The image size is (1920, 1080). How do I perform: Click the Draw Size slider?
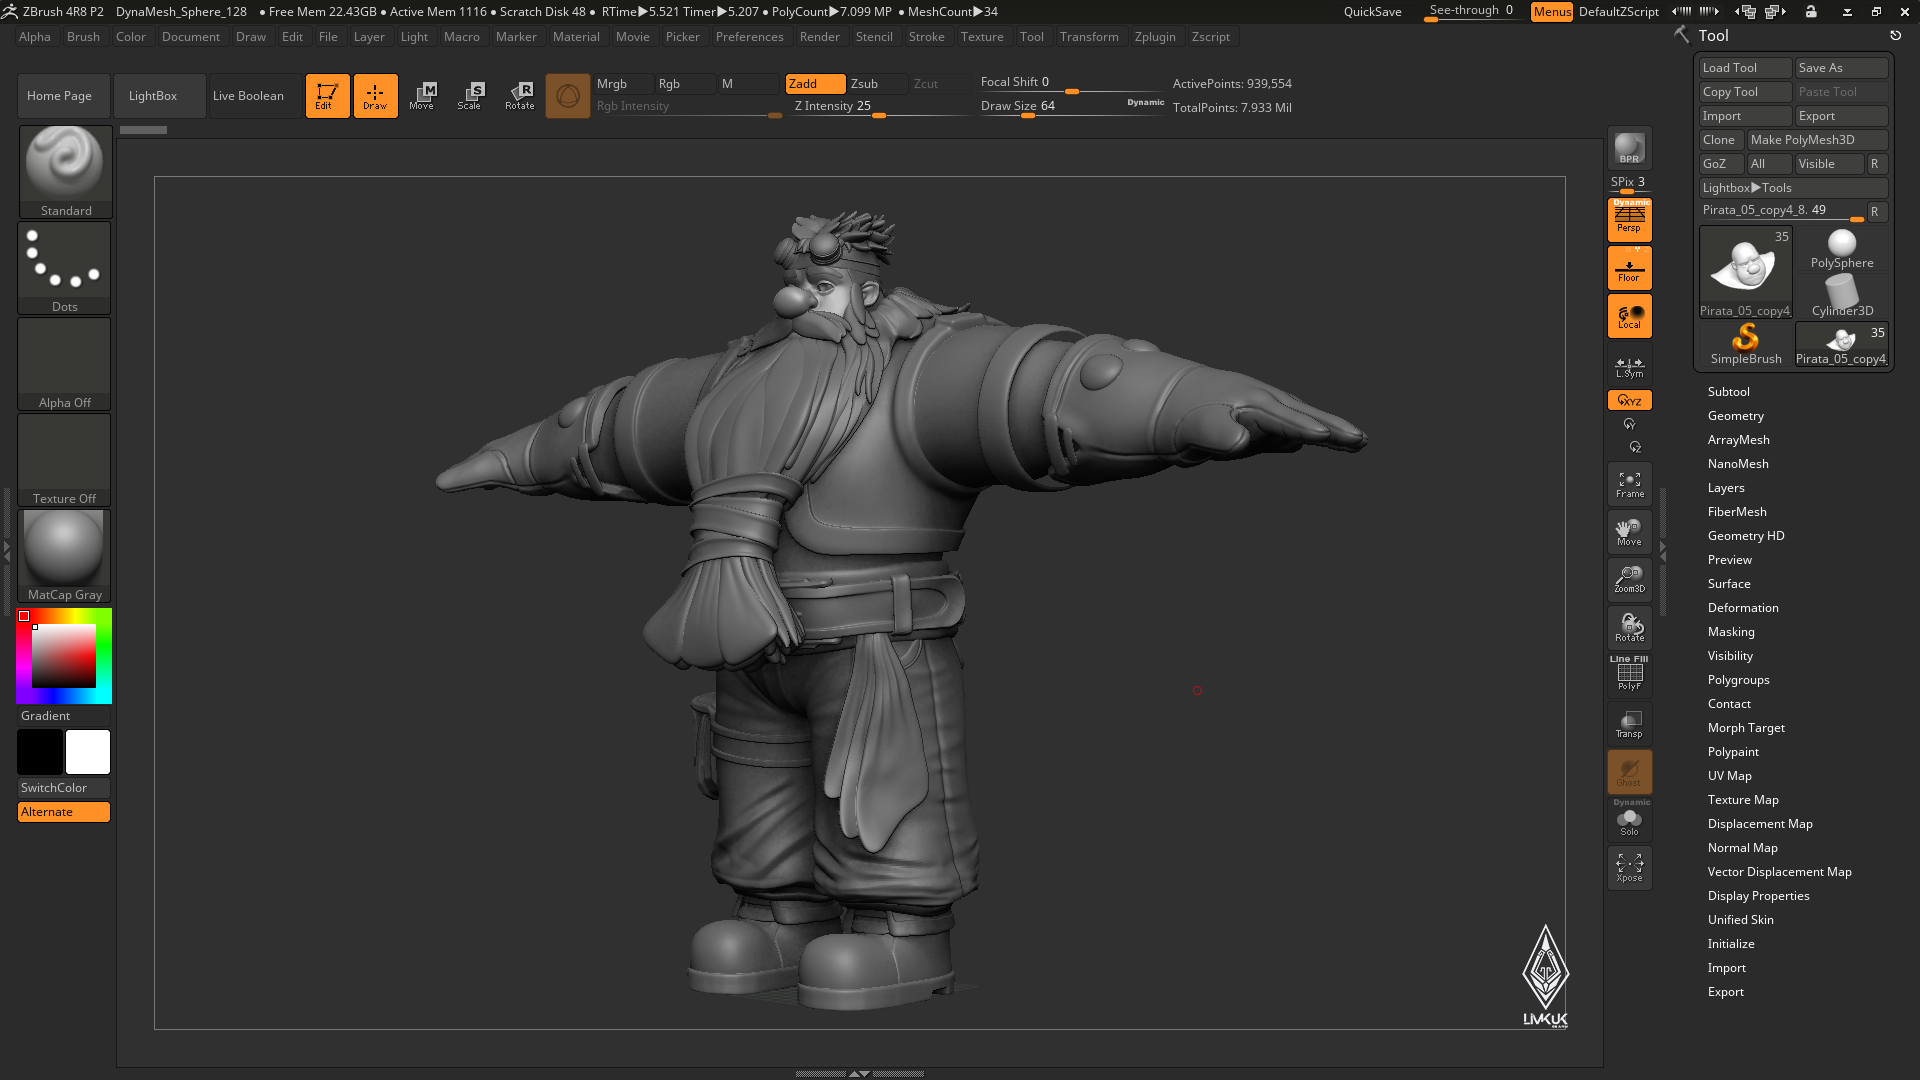point(1072,107)
